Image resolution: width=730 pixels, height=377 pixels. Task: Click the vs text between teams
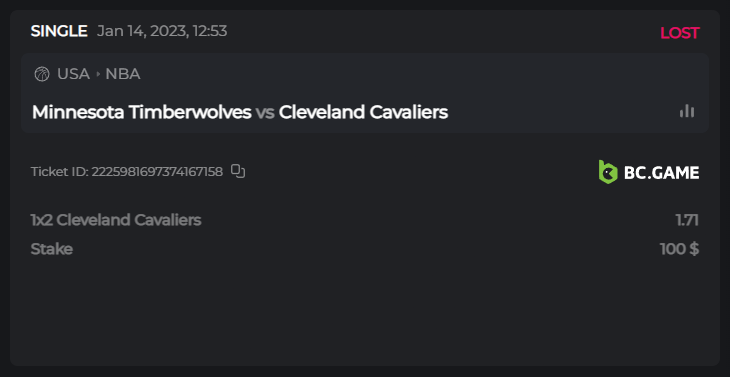pos(265,113)
